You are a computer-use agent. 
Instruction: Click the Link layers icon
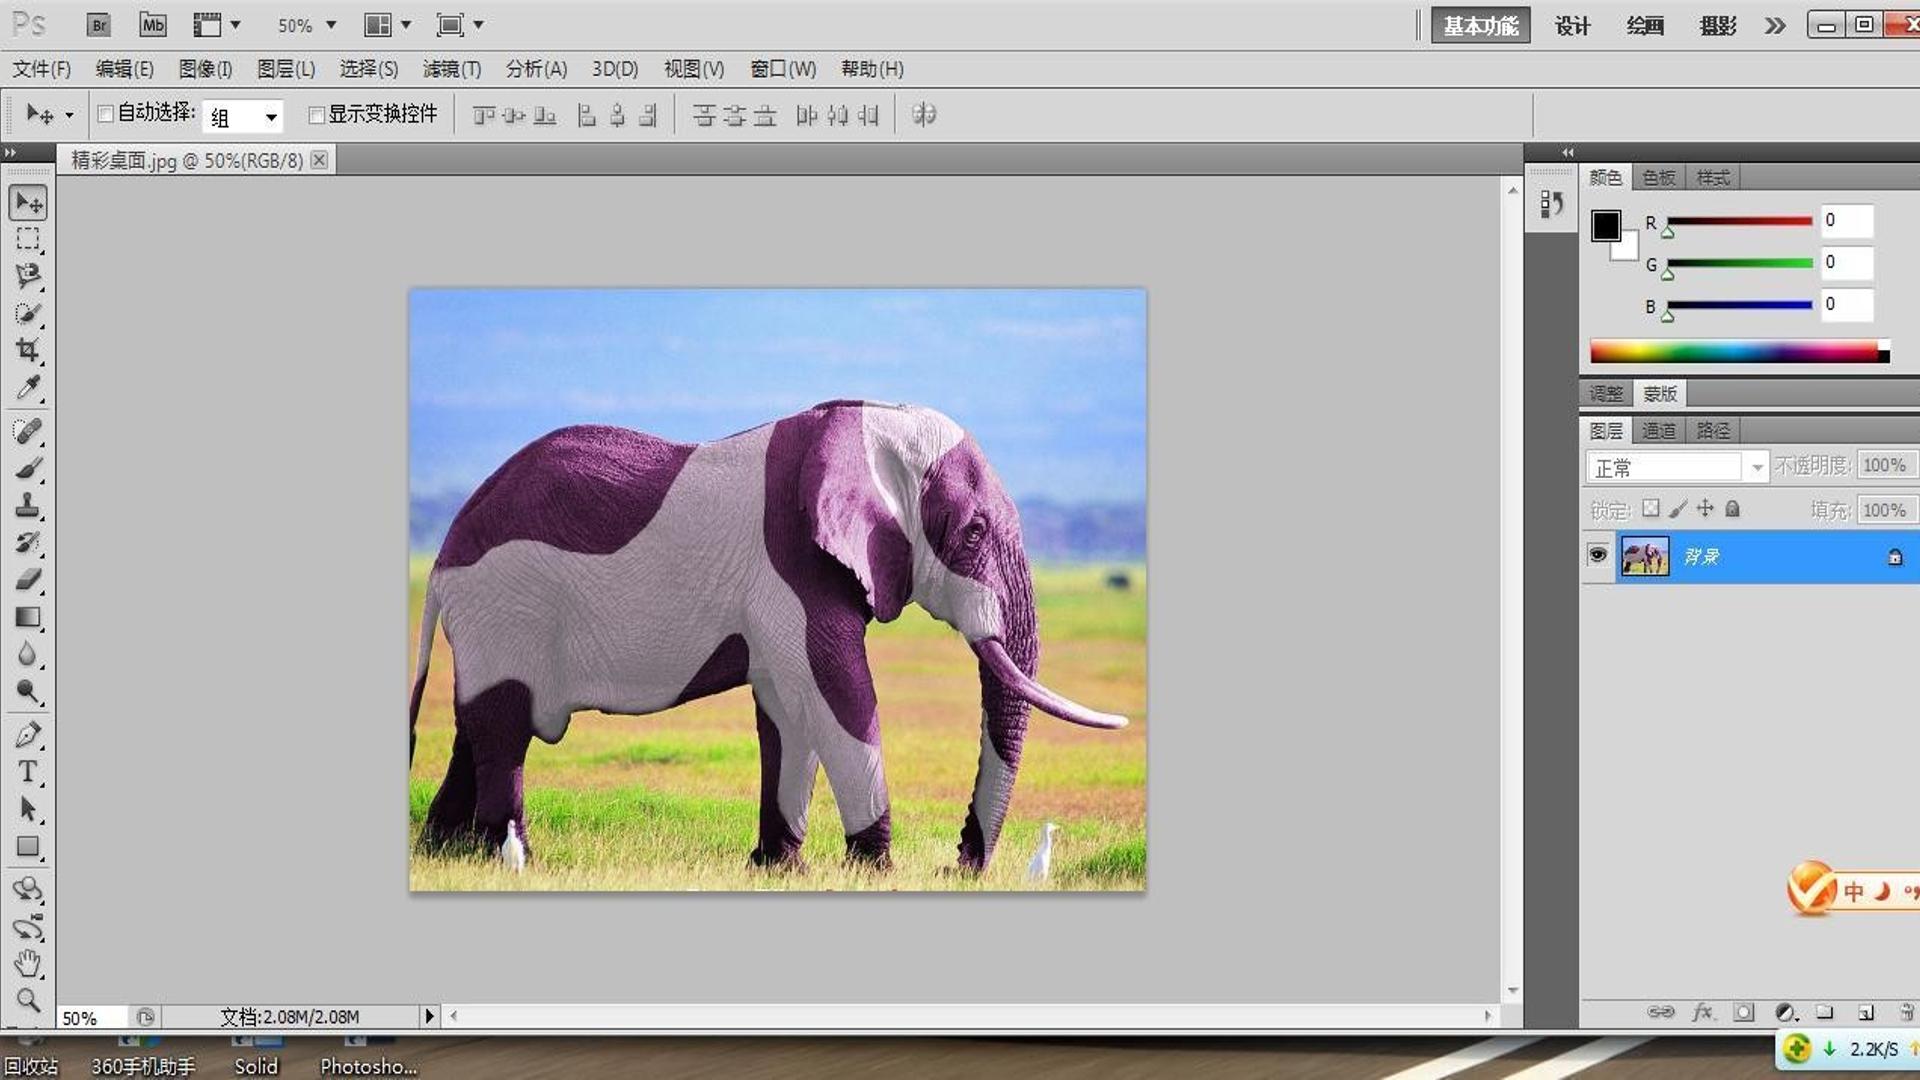click(1660, 1012)
